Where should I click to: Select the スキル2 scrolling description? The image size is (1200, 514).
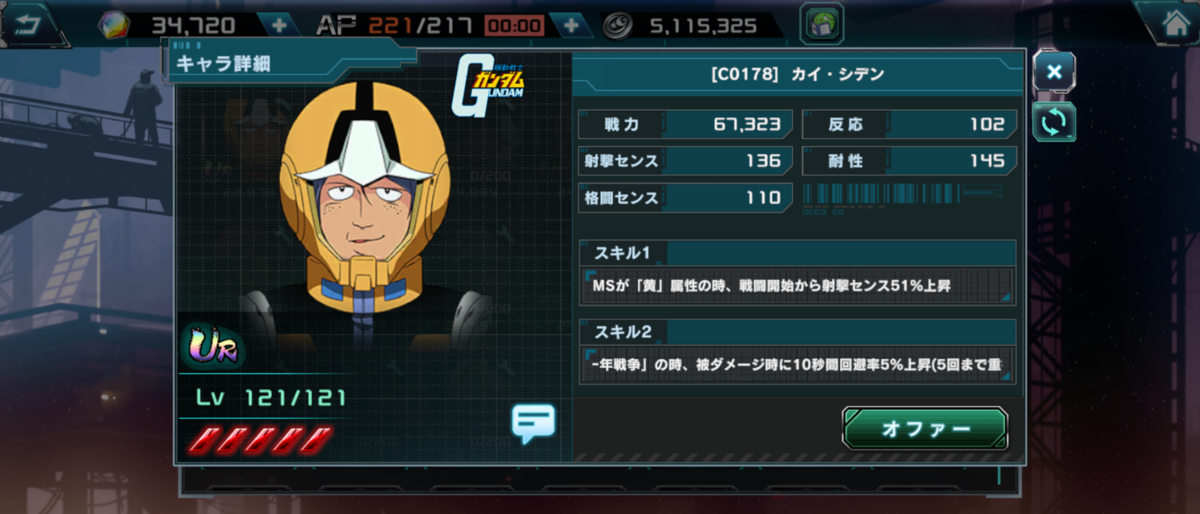(797, 363)
